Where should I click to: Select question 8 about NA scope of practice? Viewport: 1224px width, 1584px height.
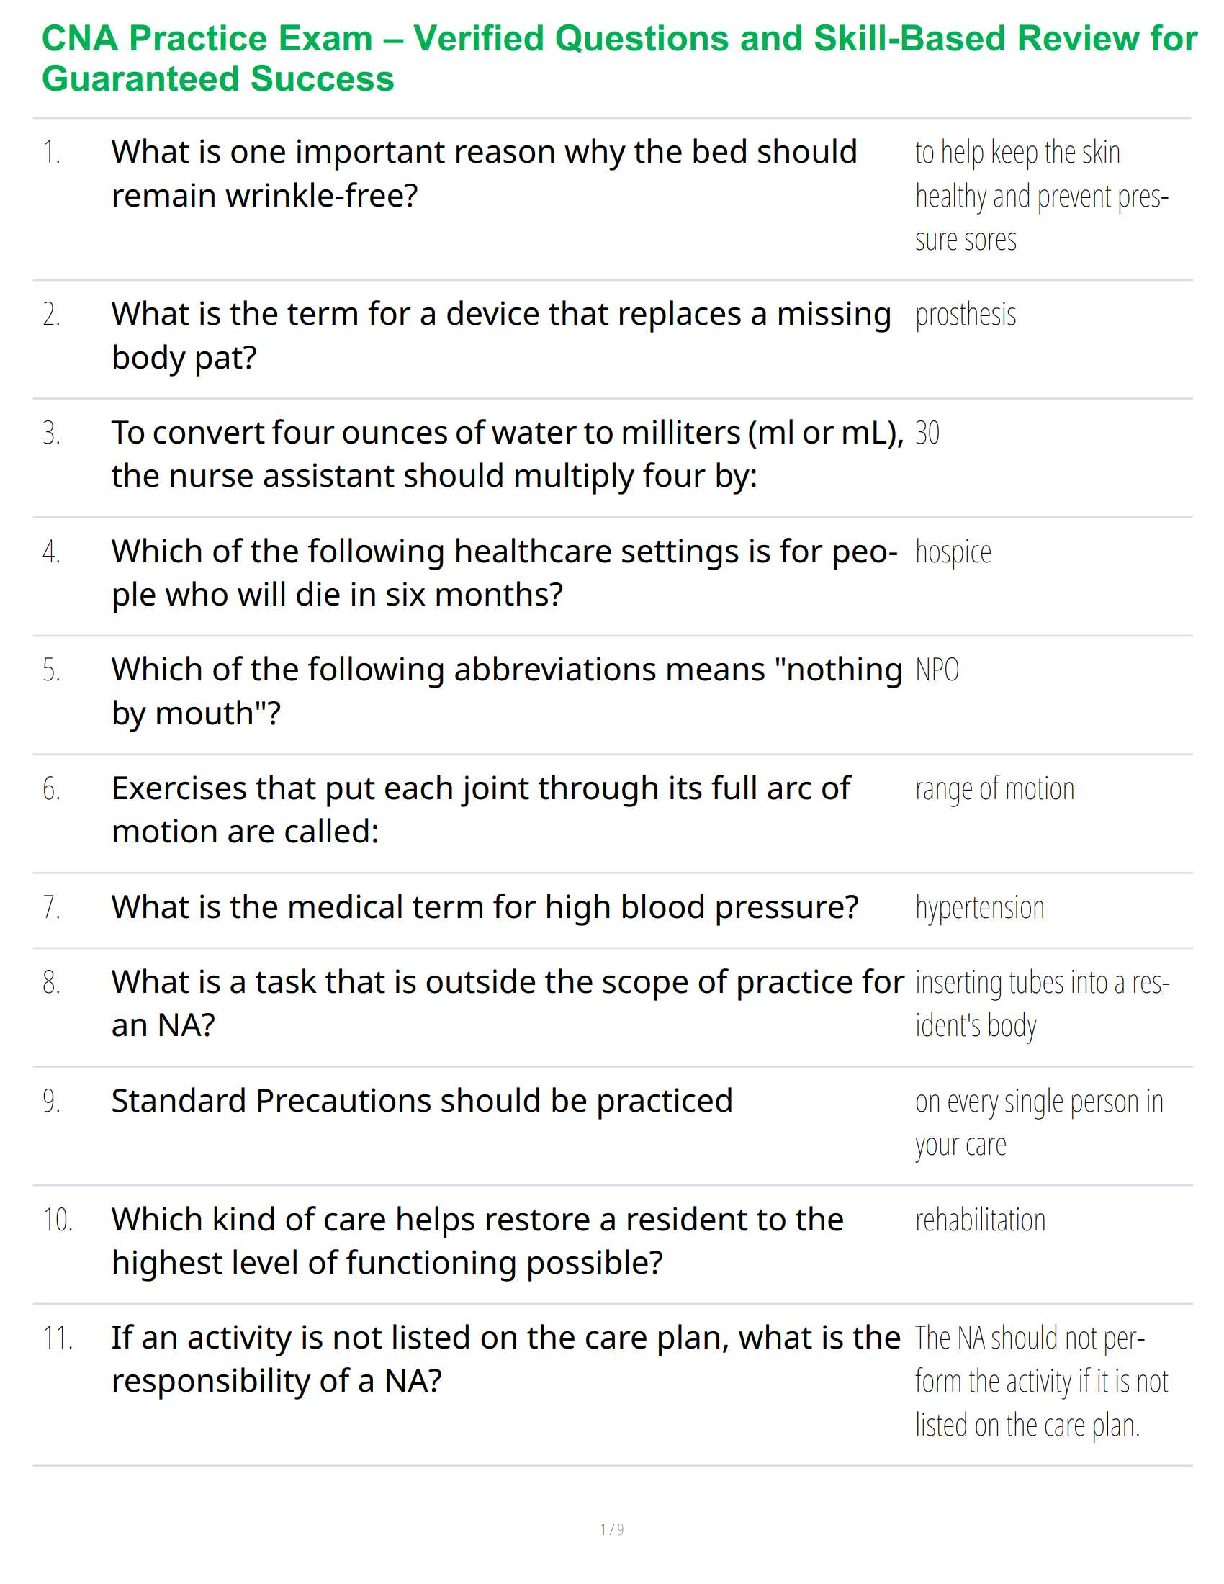pos(507,1004)
